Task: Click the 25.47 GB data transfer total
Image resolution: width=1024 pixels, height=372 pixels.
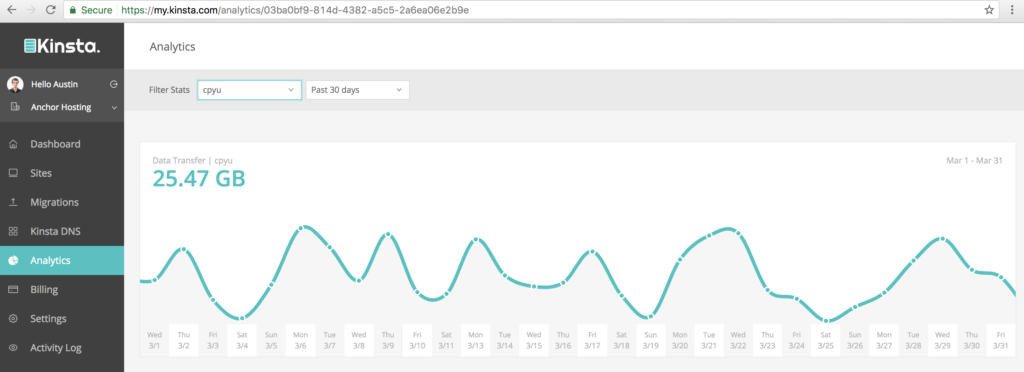Action: pos(199,178)
